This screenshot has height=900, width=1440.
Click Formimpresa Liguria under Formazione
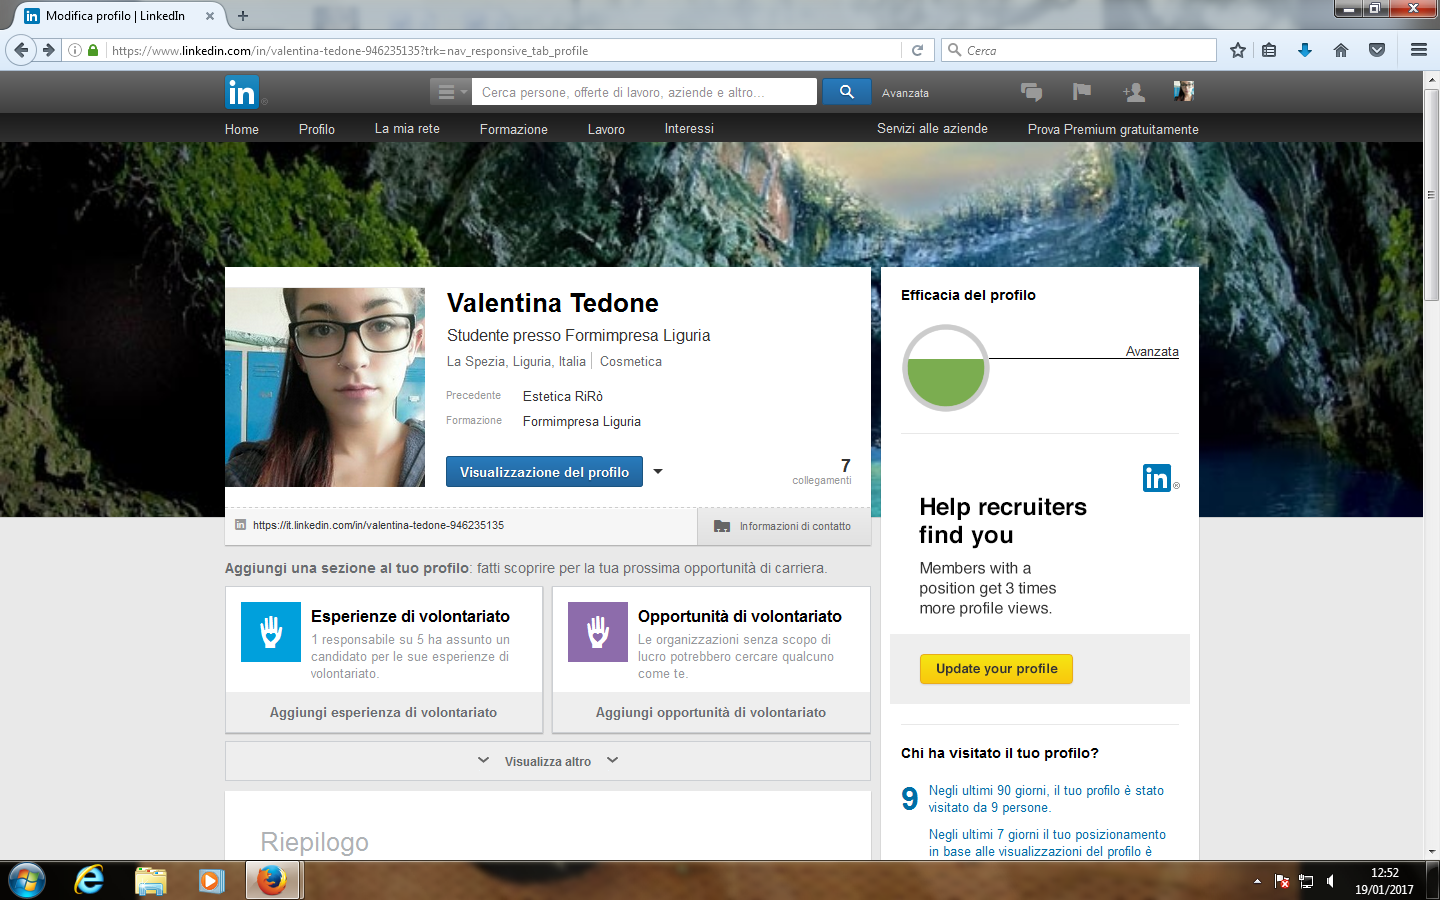(582, 421)
